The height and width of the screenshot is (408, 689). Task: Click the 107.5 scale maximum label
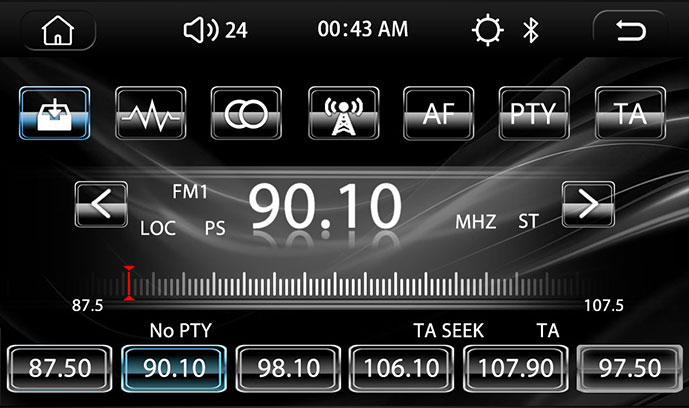(604, 305)
